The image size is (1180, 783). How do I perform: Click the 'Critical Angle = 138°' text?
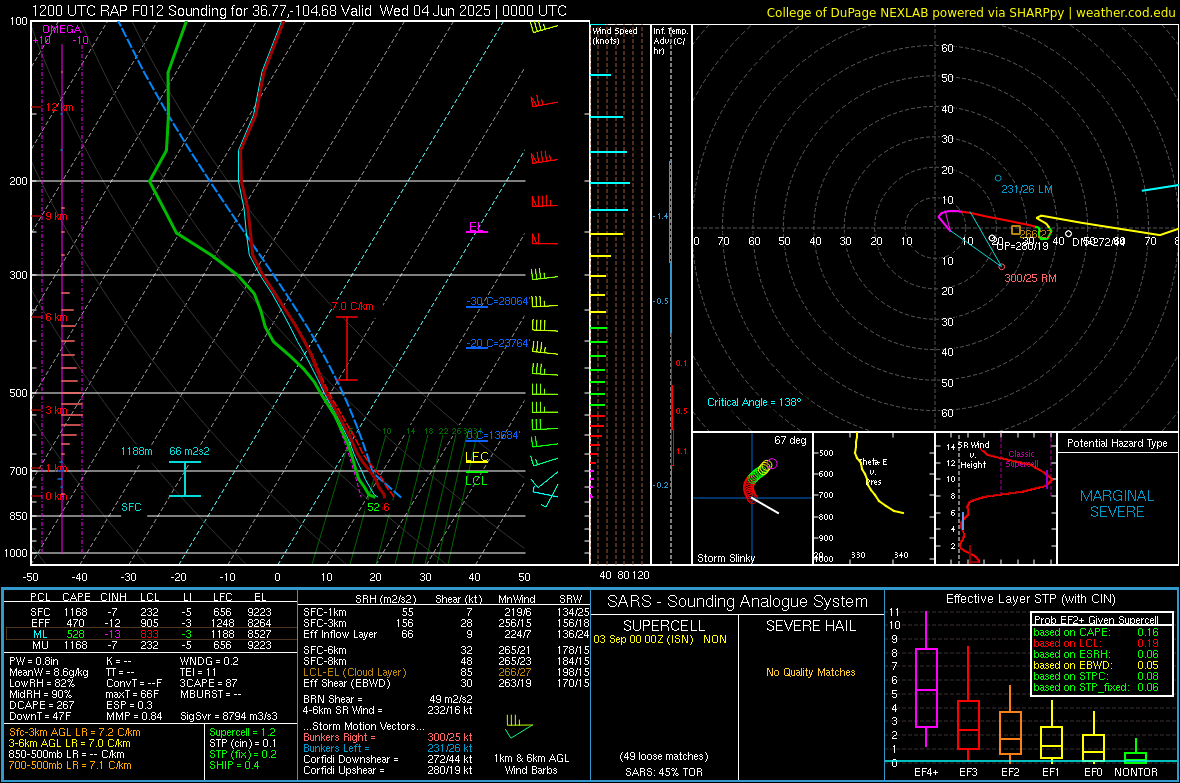[x=754, y=402]
